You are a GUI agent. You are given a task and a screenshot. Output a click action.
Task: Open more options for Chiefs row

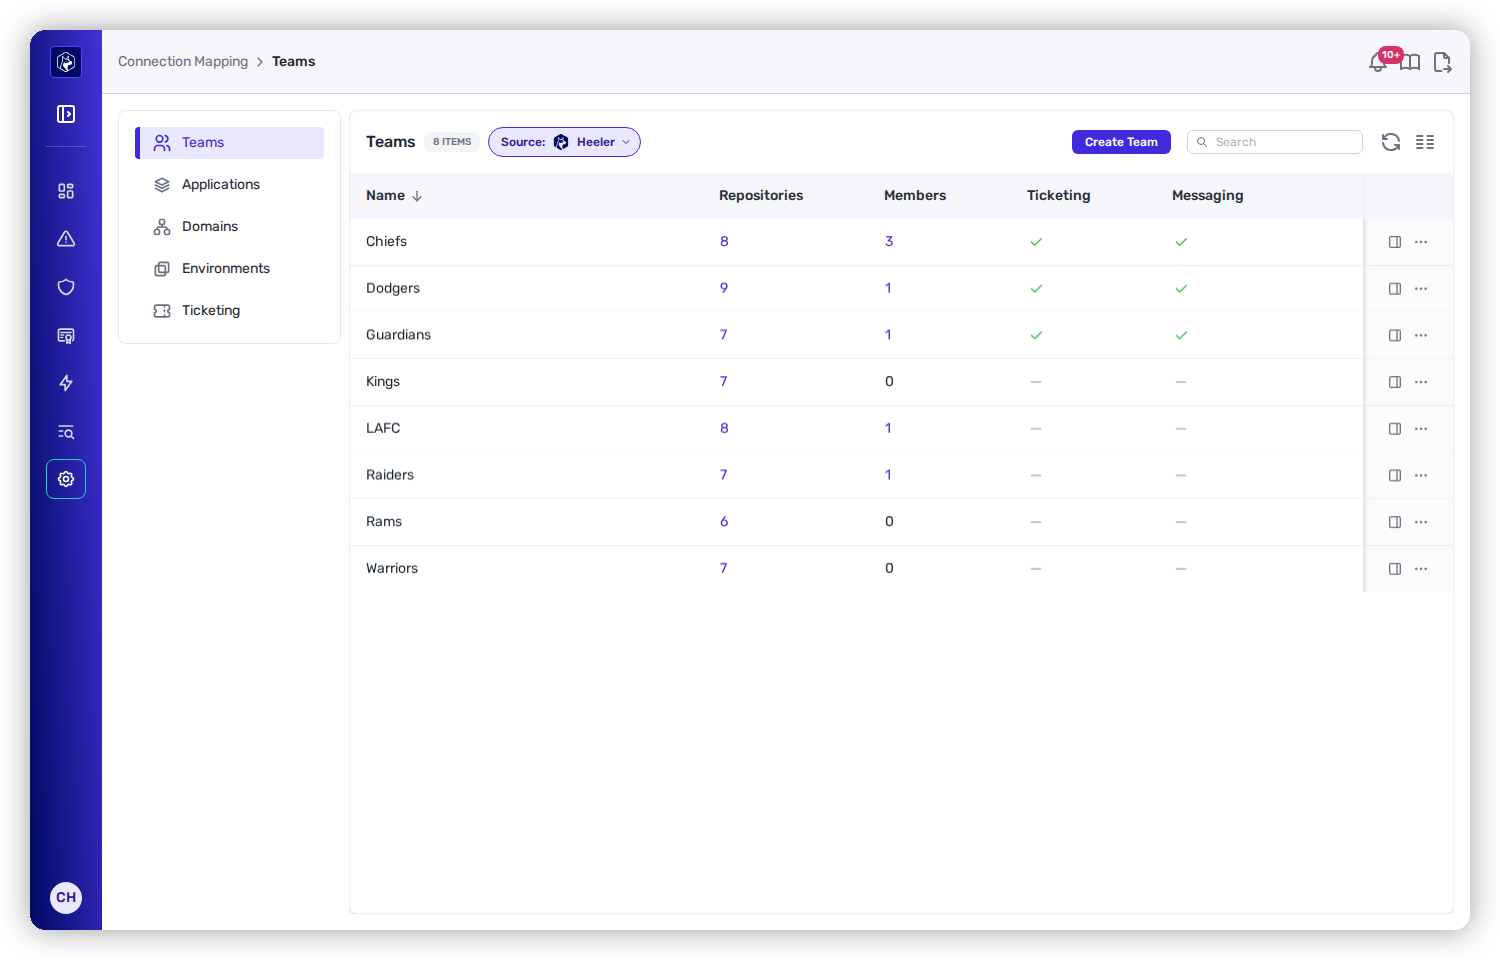1421,242
